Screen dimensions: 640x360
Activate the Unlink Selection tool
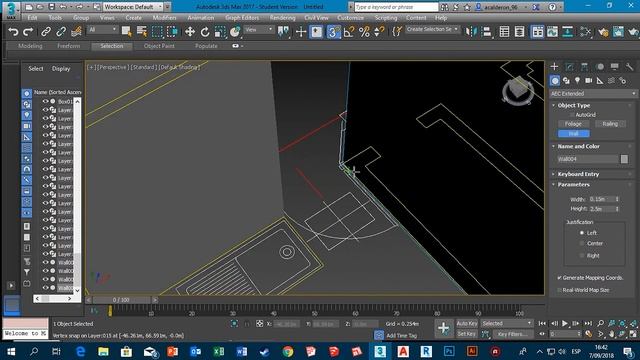[61, 31]
